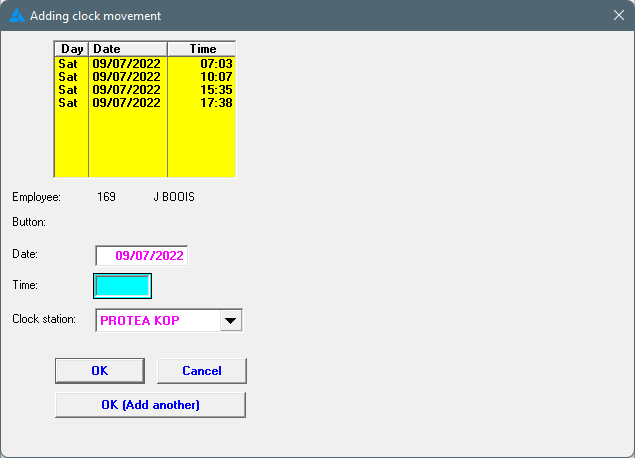Select the row with time 07:03
635x458 pixels.
click(145, 64)
